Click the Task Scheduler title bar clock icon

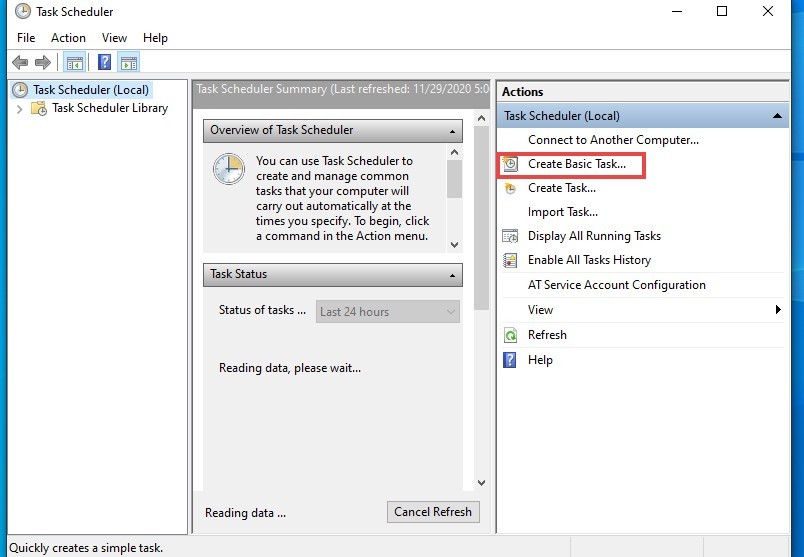click(23, 11)
